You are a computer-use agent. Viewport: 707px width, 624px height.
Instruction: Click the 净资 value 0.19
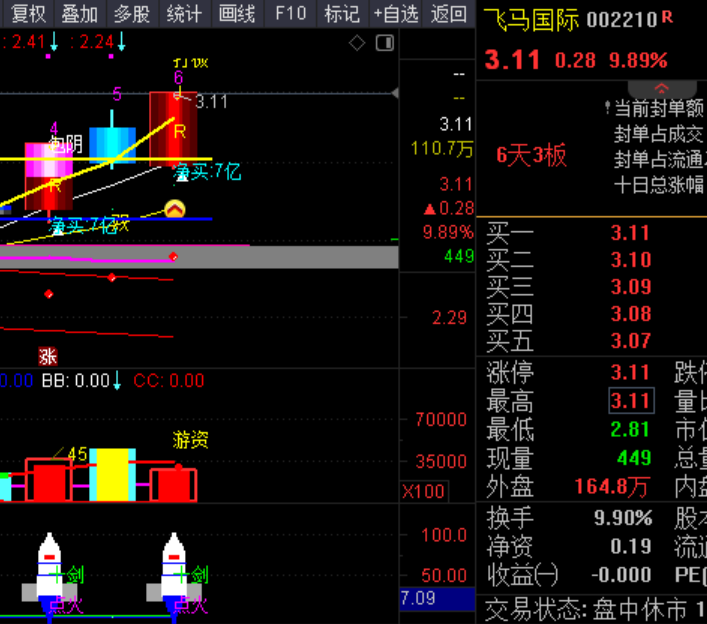631,546
